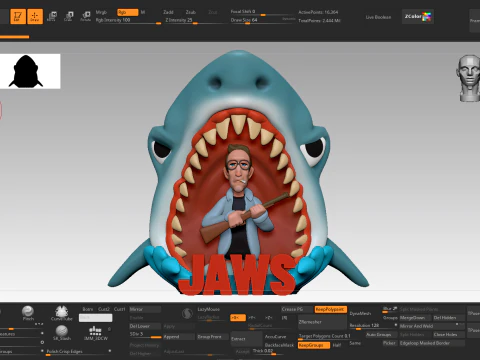This screenshot has width=480, height=360.
Task: Click the Del Hidden button
Action: coord(449,318)
